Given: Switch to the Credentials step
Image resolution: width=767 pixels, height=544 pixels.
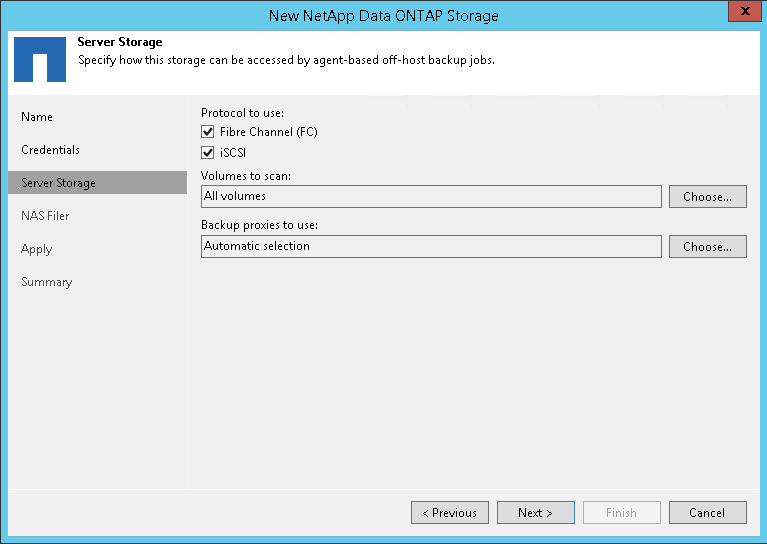Looking at the screenshot, I should tap(50, 150).
